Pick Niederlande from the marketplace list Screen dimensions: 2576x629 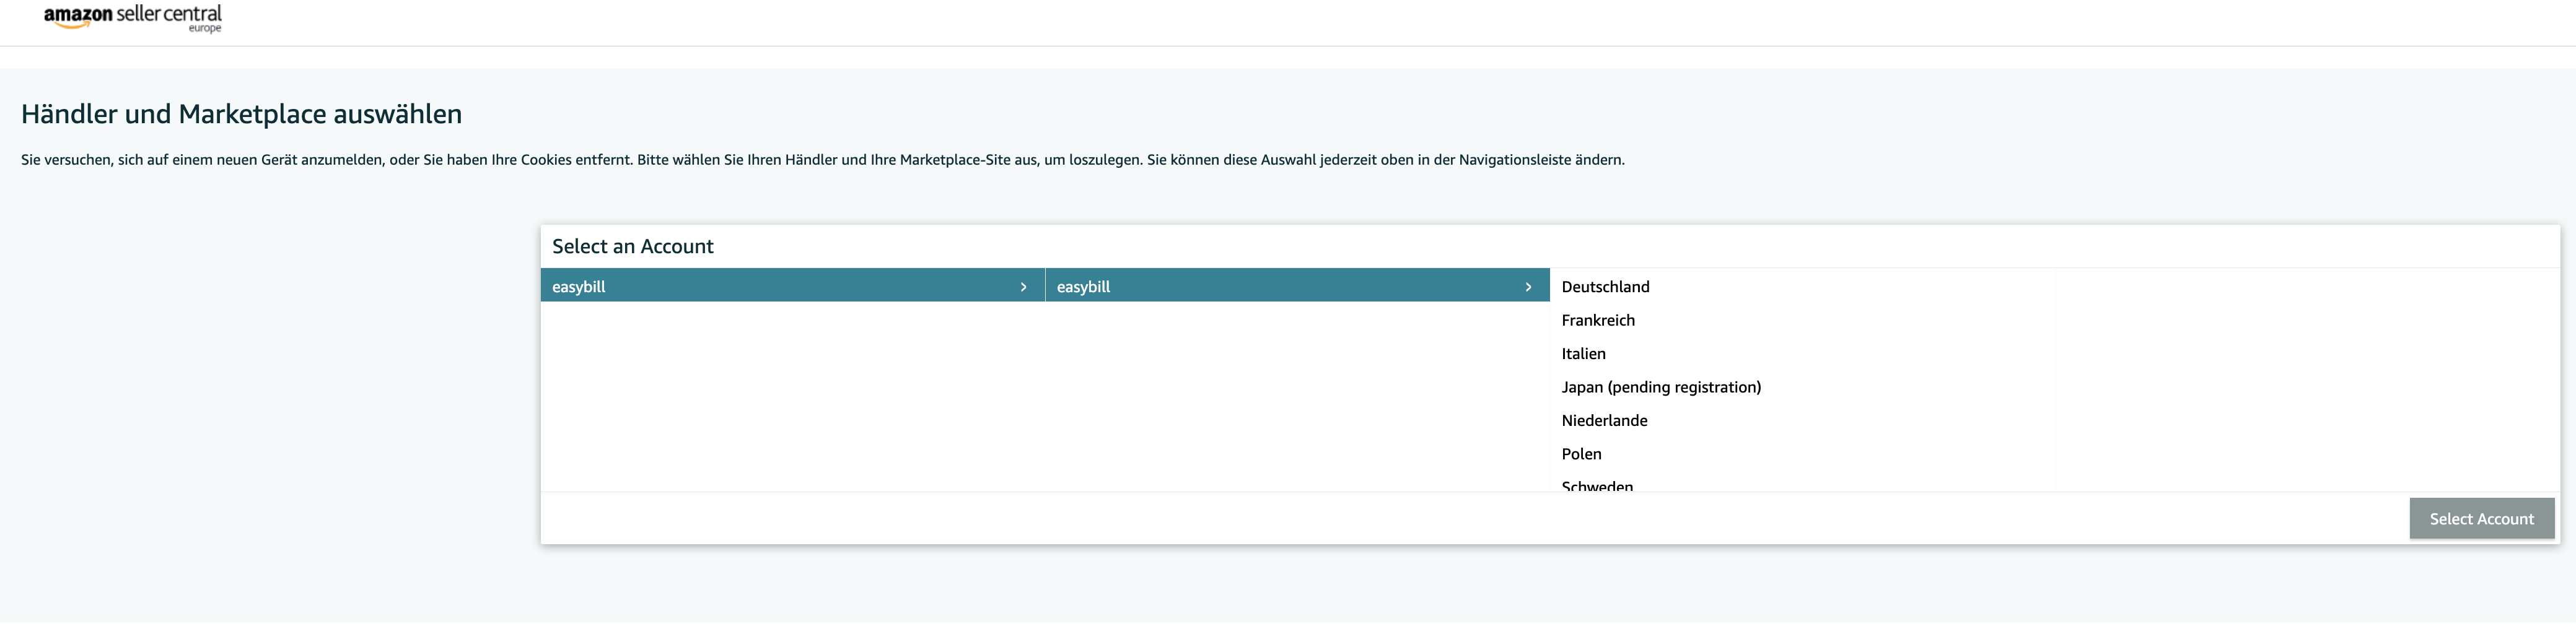coord(1604,421)
